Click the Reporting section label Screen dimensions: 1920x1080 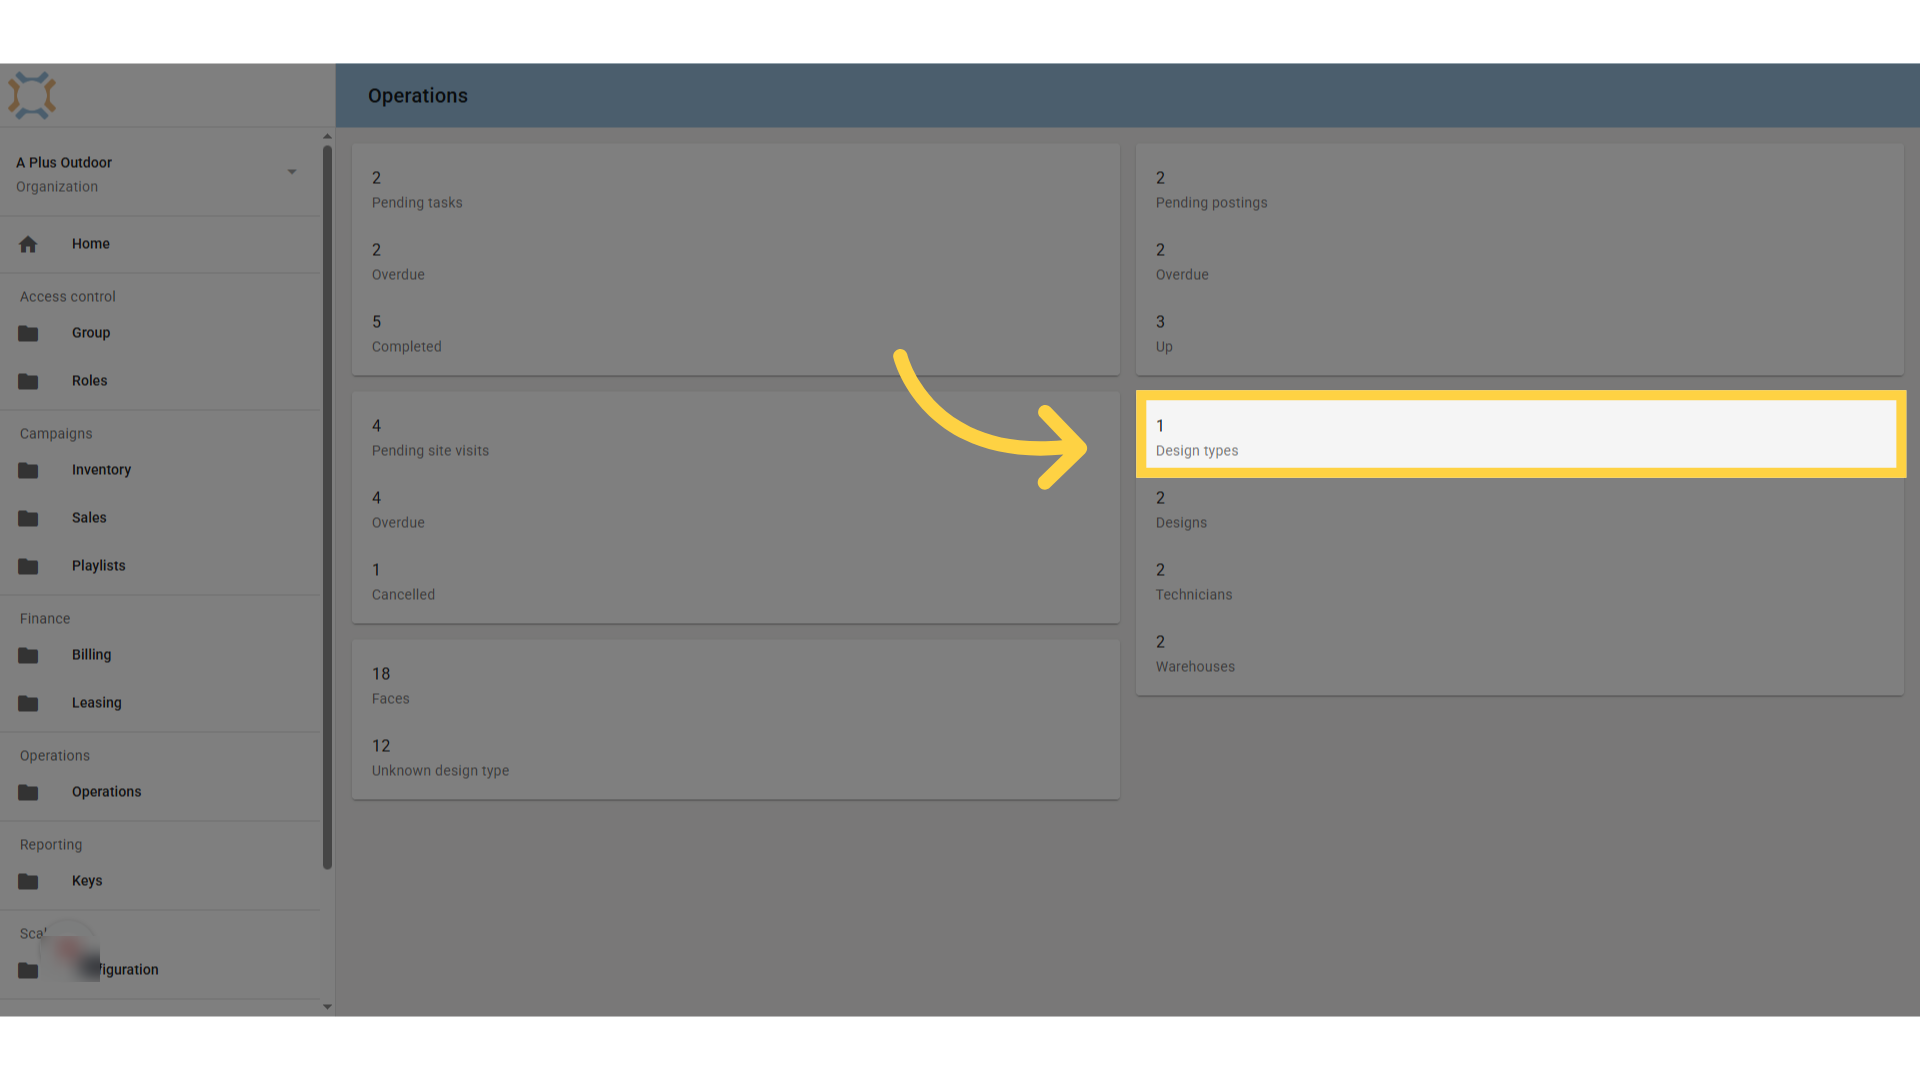pos(51,845)
